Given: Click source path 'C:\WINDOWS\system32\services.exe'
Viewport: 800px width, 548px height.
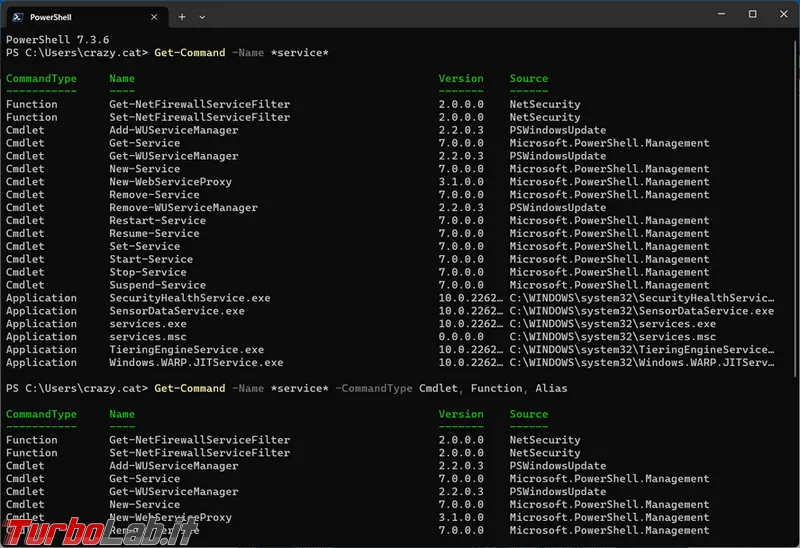Looking at the screenshot, I should tap(612, 323).
